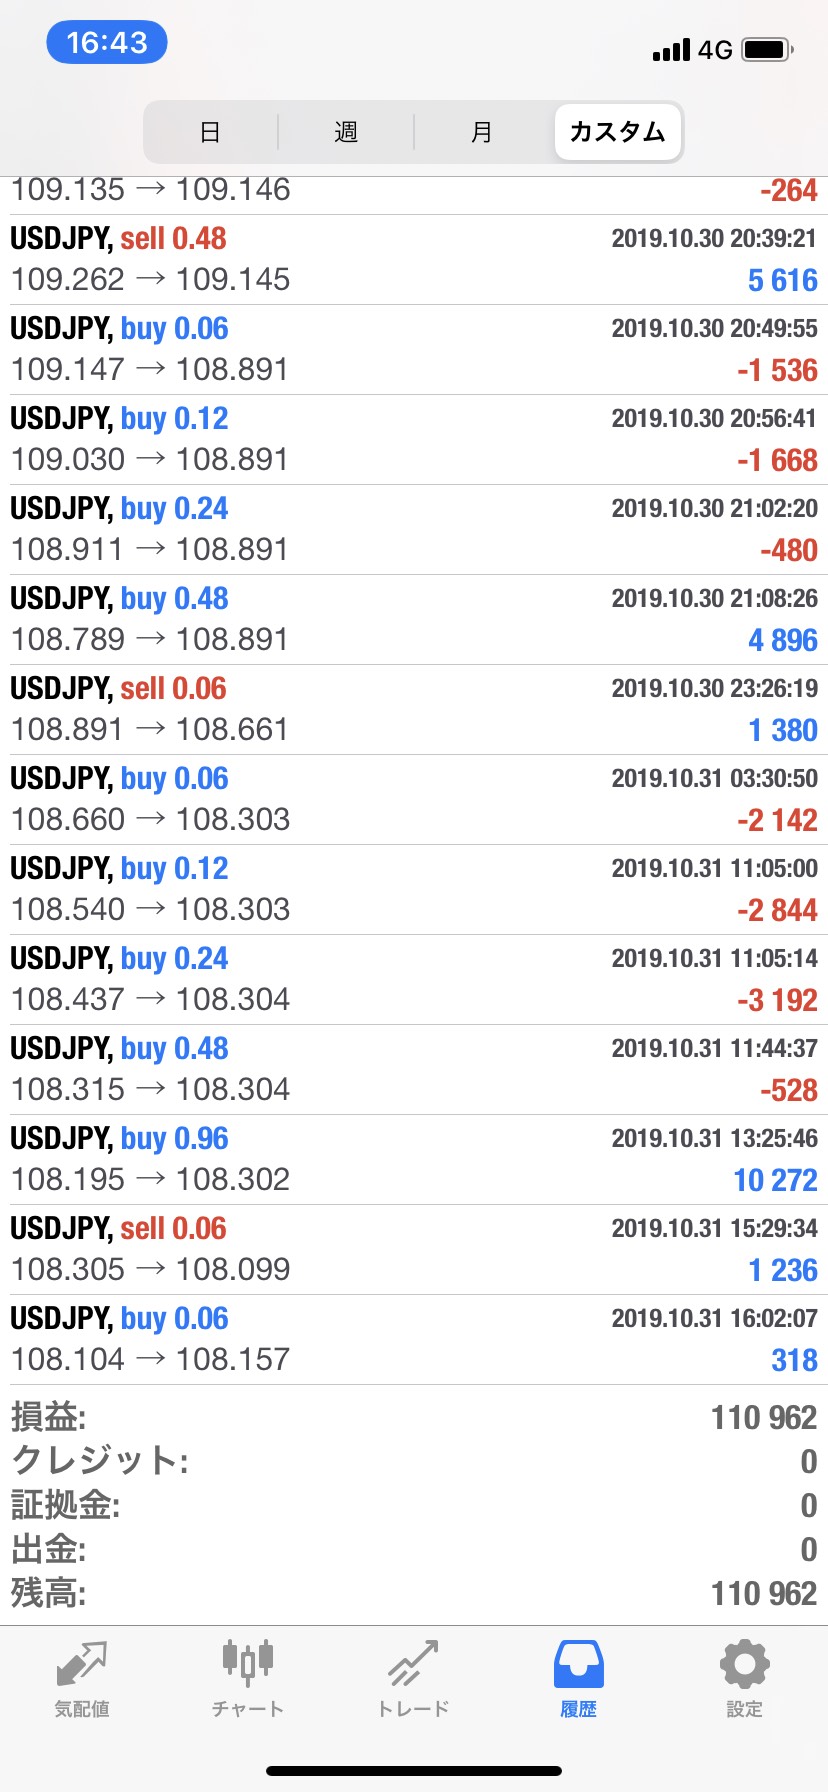828x1792 pixels.
Task: Open the sell 0.48 trade at 20:39:21
Action: (x=414, y=260)
